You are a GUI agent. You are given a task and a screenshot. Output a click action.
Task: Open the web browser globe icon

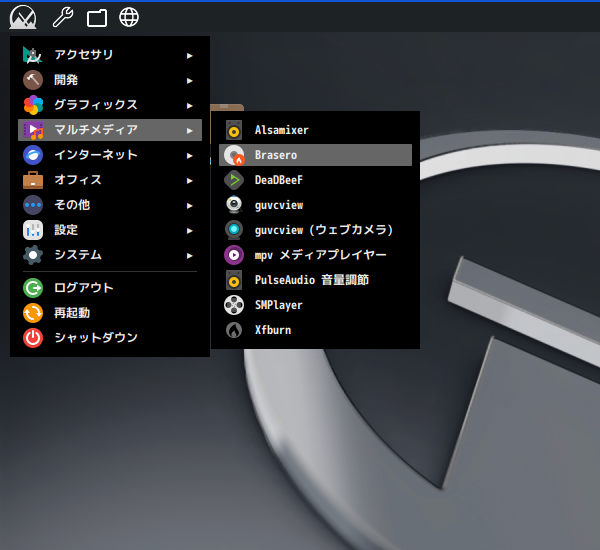point(129,17)
